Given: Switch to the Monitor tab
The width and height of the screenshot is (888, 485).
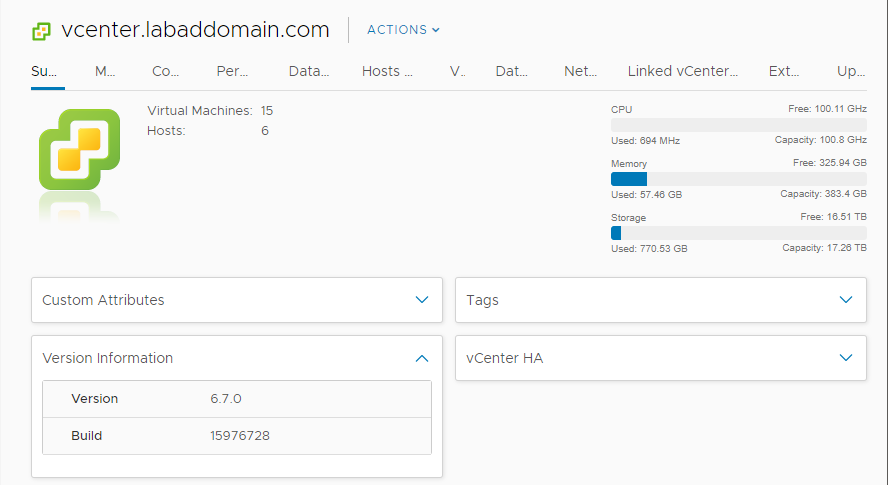Looking at the screenshot, I should pos(105,71).
